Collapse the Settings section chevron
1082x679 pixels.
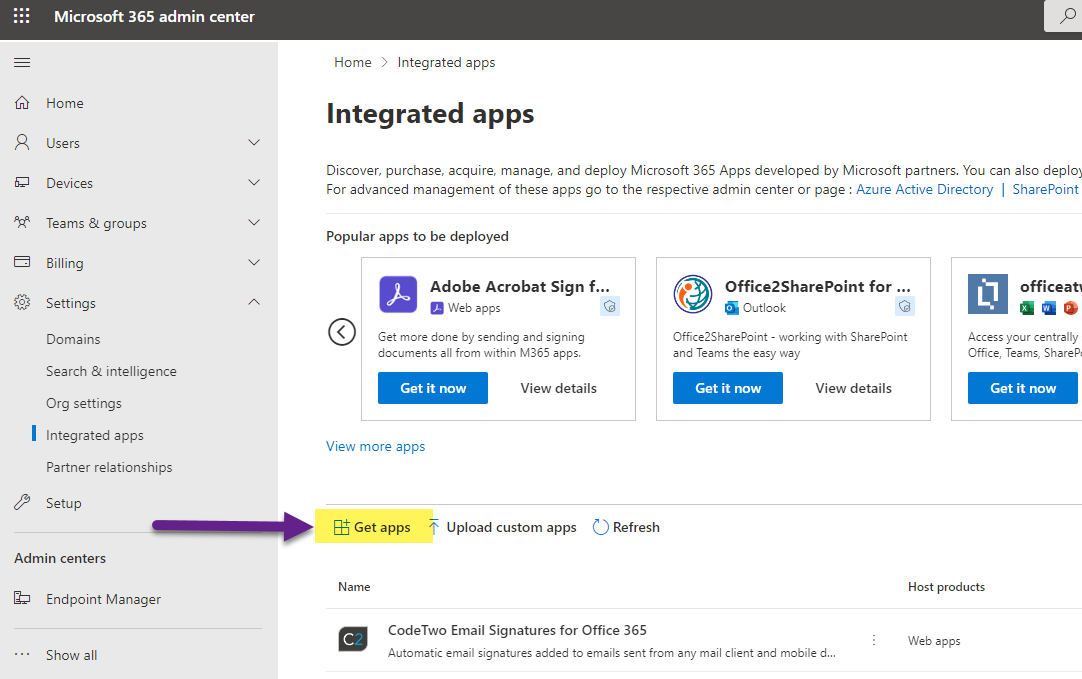coord(254,302)
